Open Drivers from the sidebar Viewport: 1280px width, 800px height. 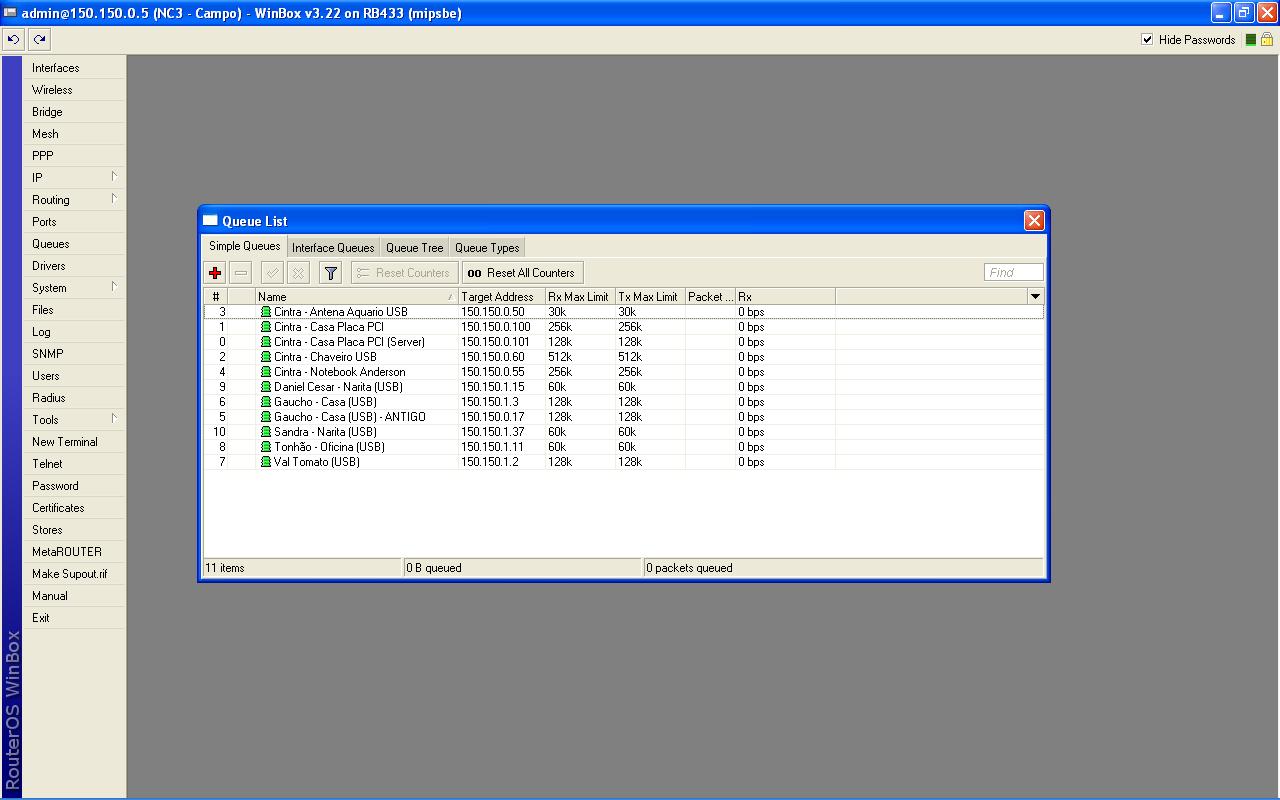pos(75,266)
